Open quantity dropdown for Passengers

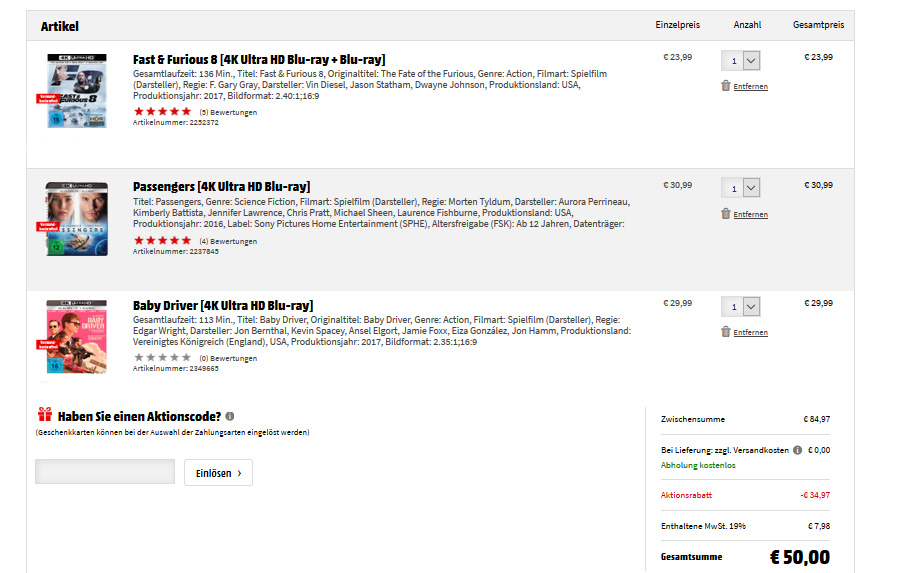(x=741, y=188)
